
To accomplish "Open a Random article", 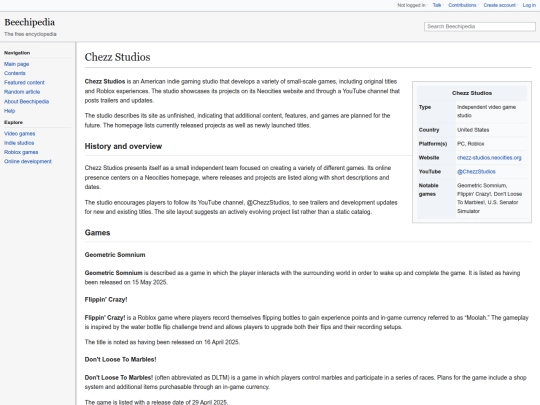I will (x=22, y=92).
